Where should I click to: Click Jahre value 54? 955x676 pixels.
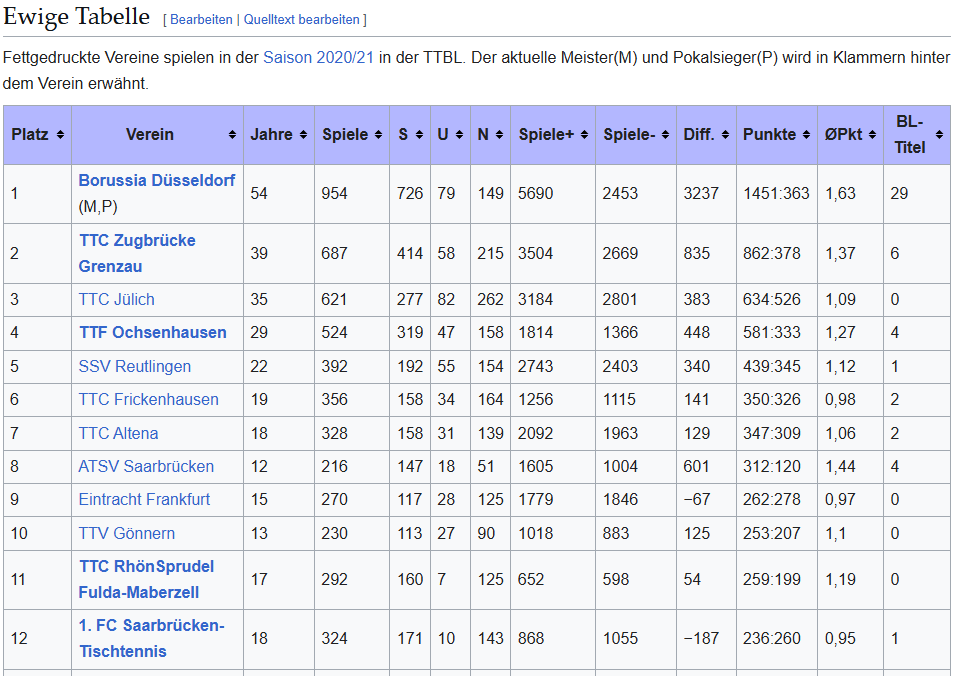(x=259, y=194)
